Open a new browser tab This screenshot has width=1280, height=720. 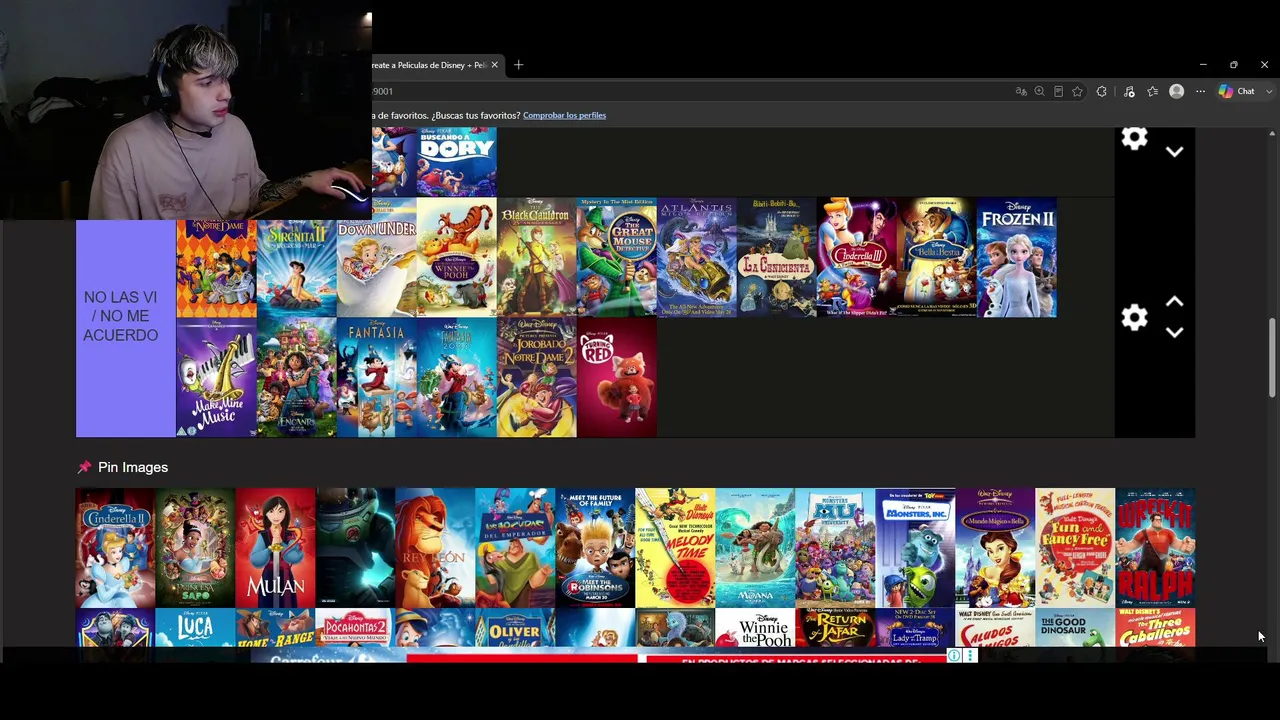point(518,65)
